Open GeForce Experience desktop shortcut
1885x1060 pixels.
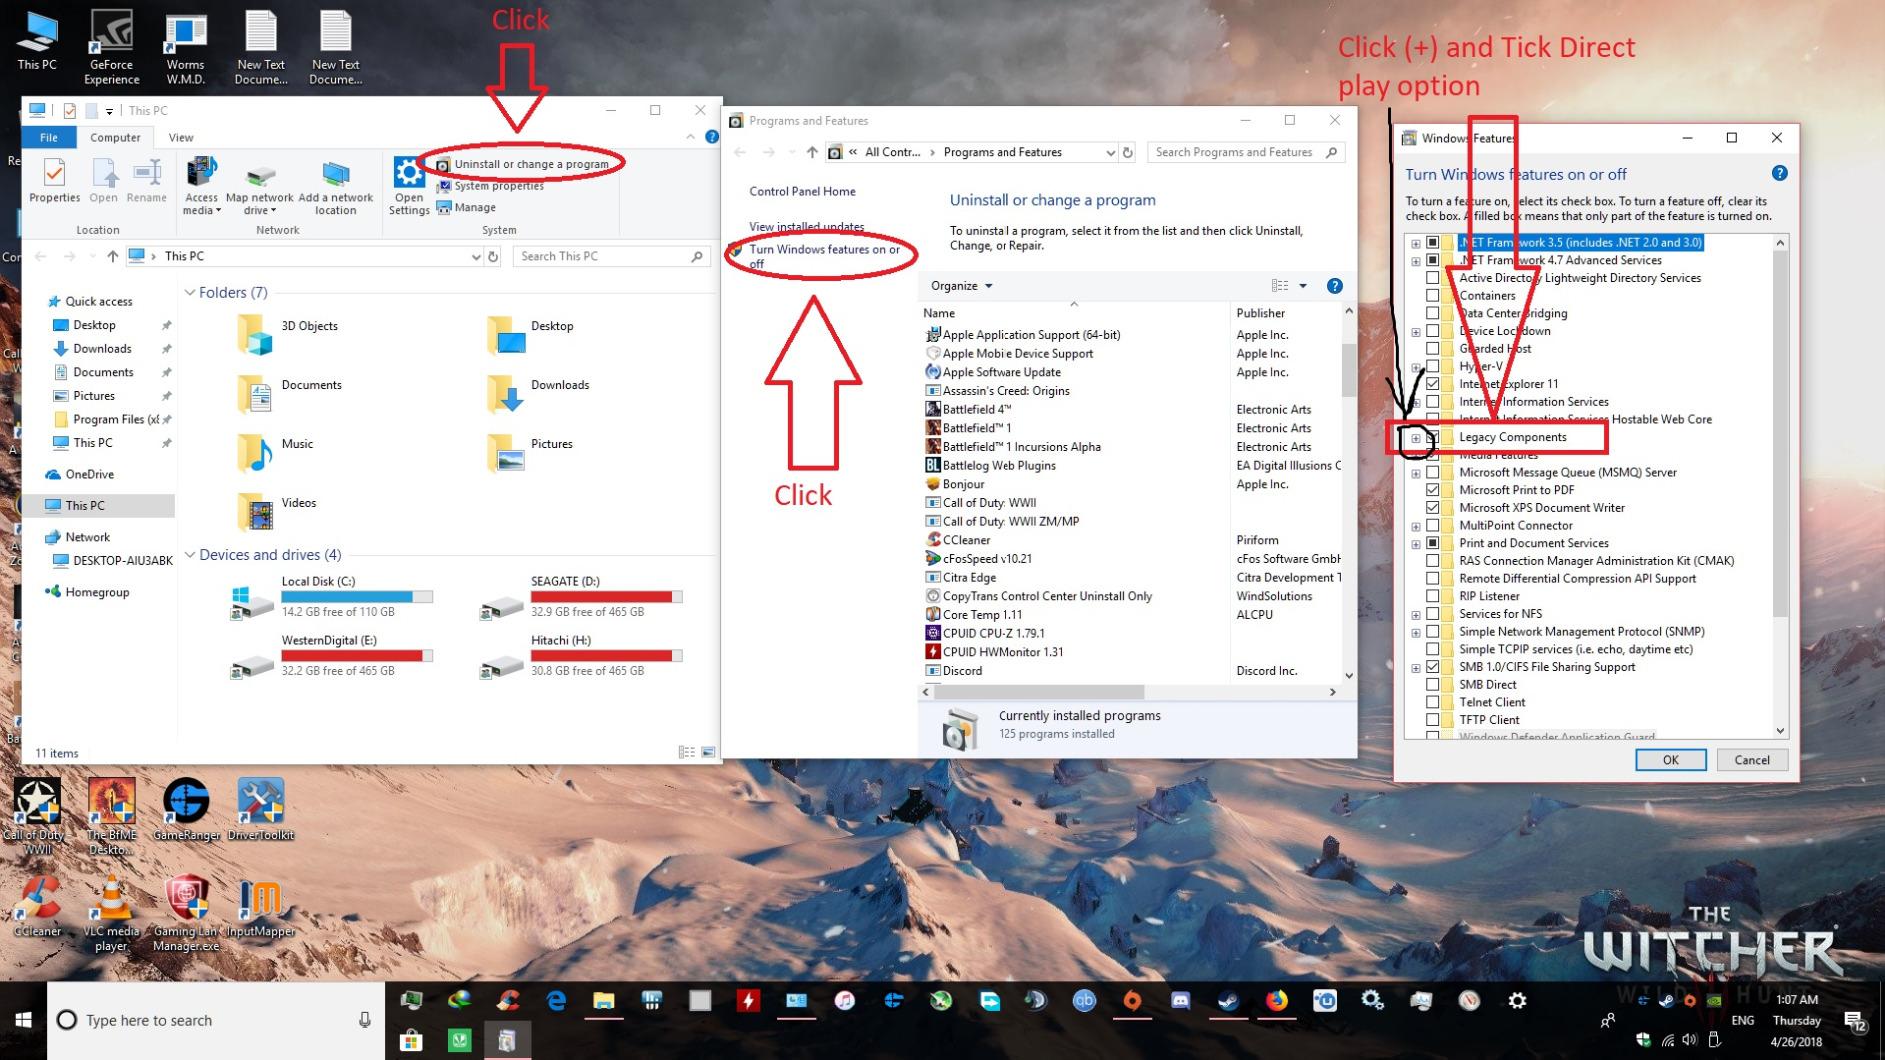tap(111, 45)
